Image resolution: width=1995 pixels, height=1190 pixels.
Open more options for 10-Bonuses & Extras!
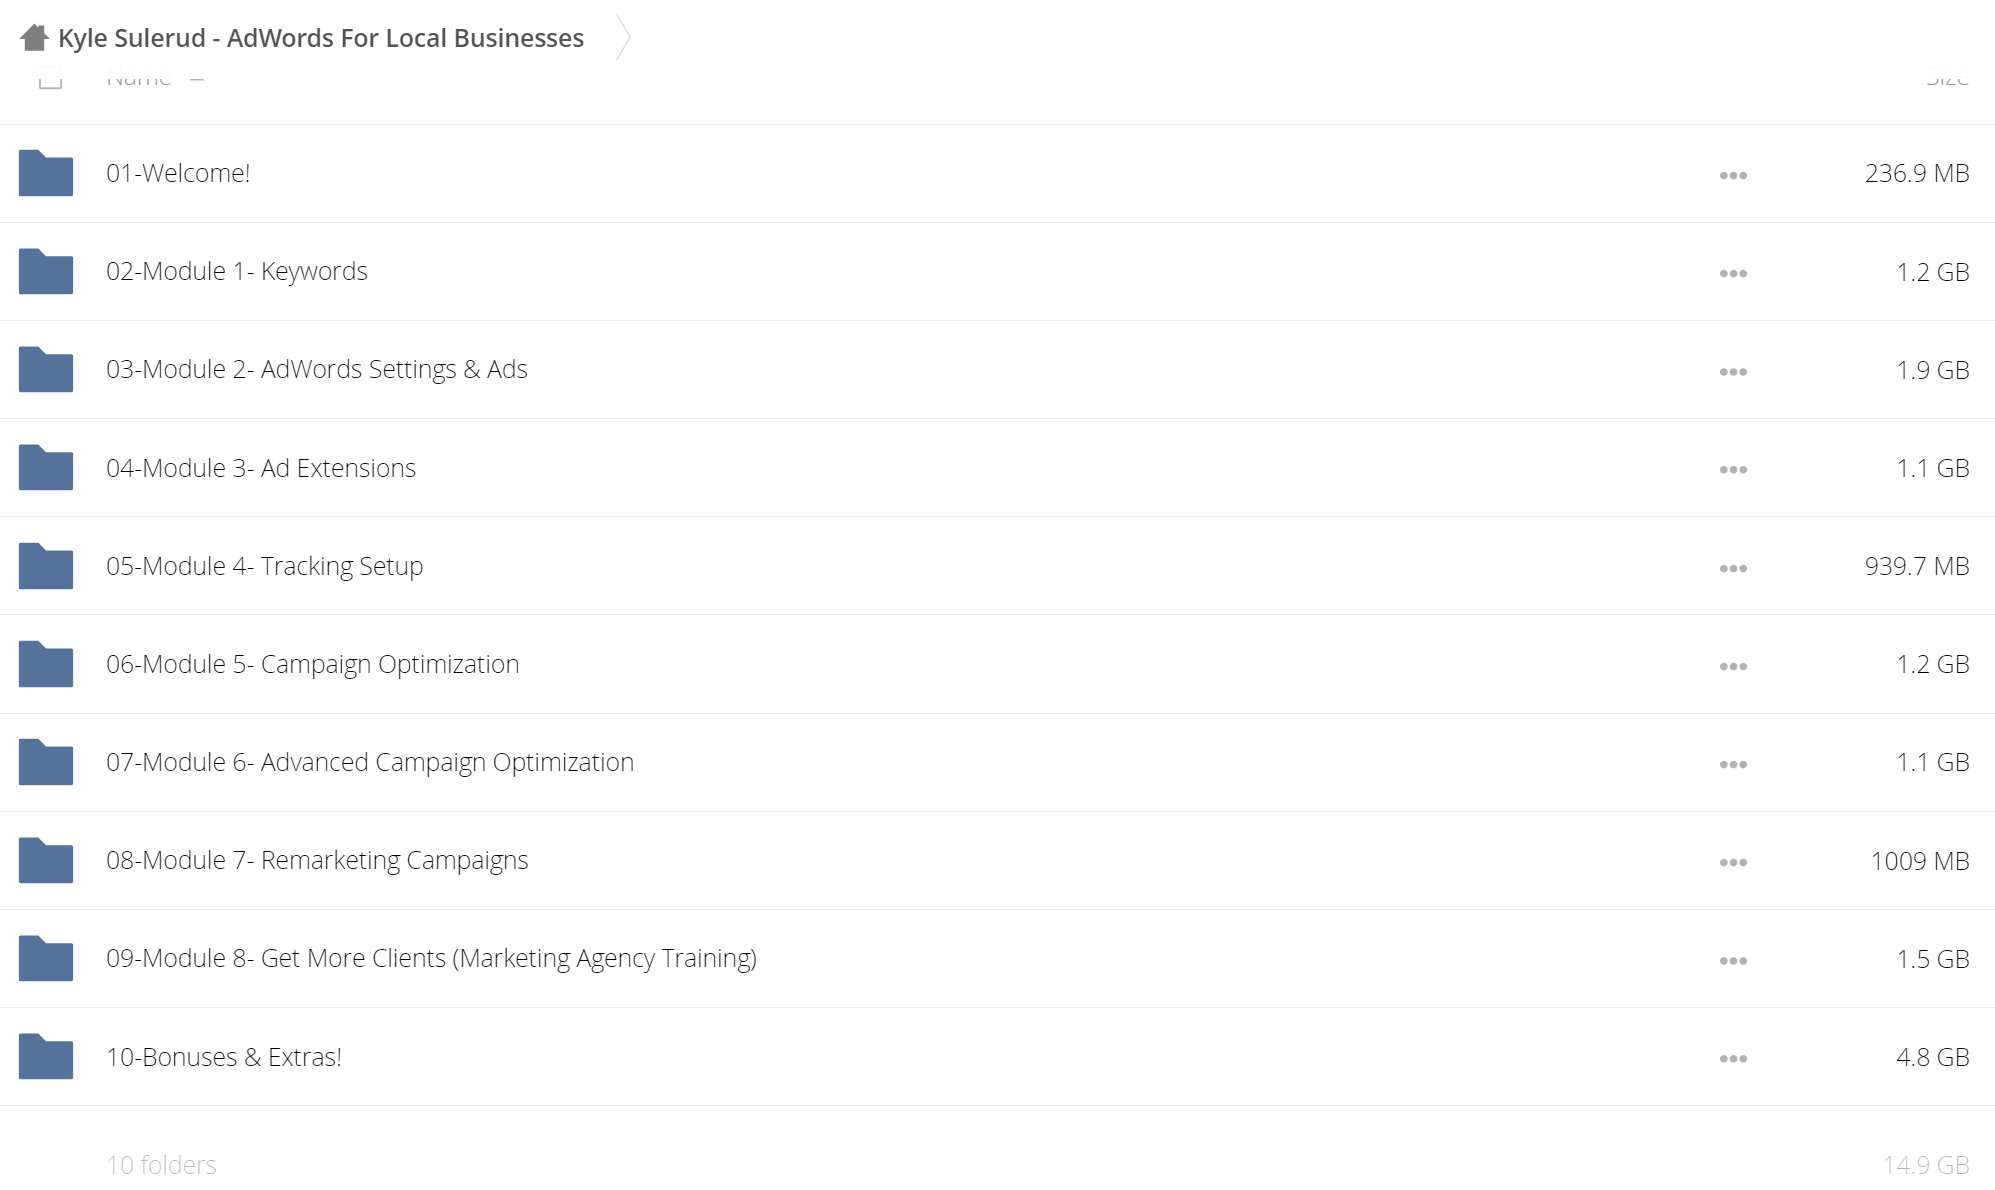click(1733, 1058)
